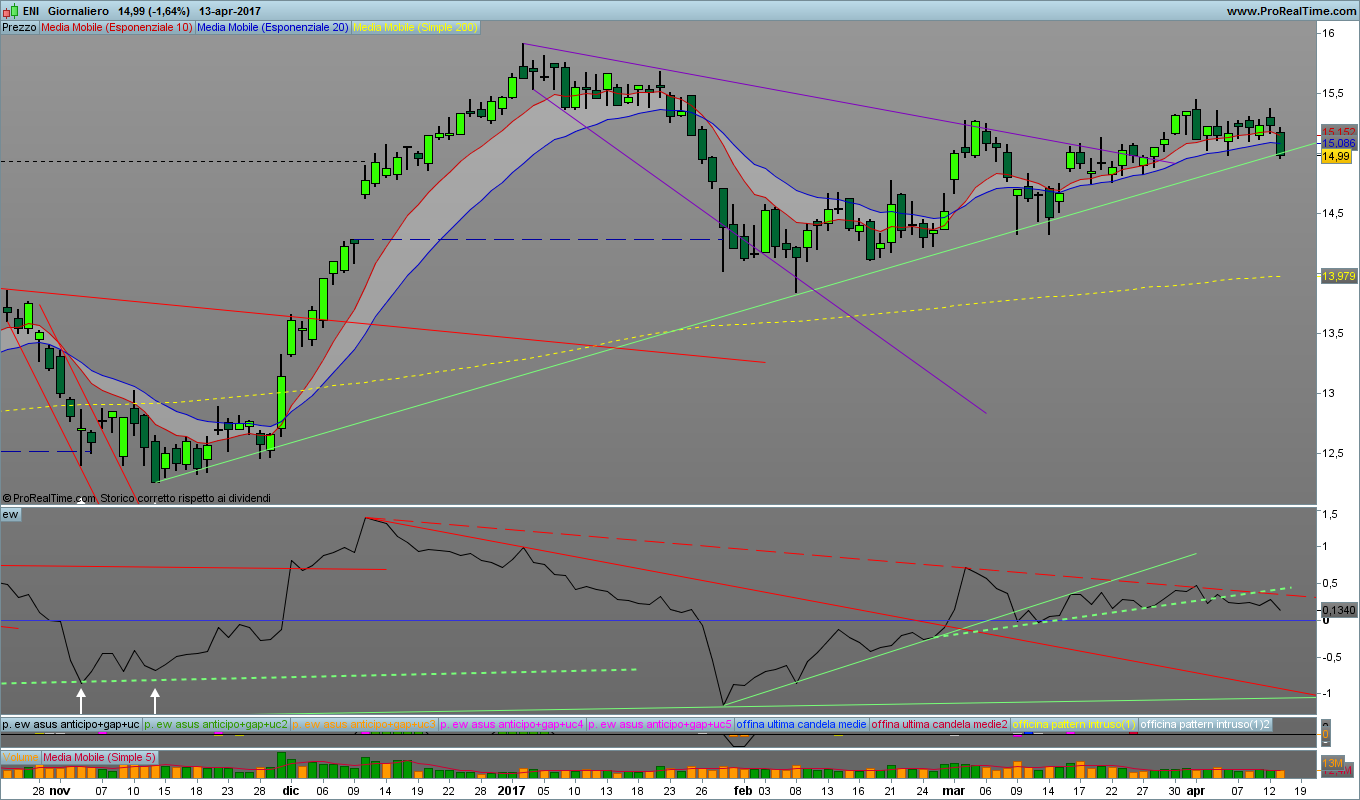This screenshot has width=1360, height=800.
Task: Click the 12,5 price level on the axis
Action: point(1333,453)
